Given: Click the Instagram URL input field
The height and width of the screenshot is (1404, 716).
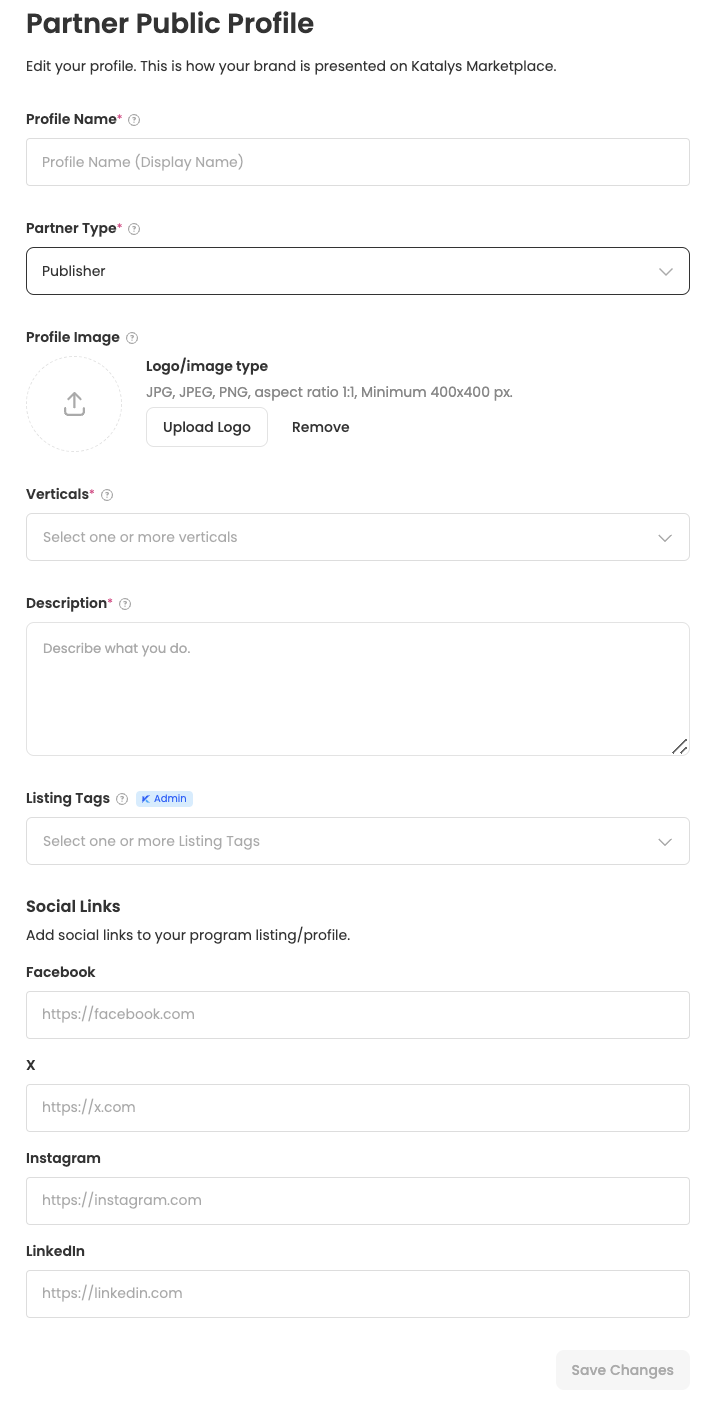Looking at the screenshot, I should 357,1200.
